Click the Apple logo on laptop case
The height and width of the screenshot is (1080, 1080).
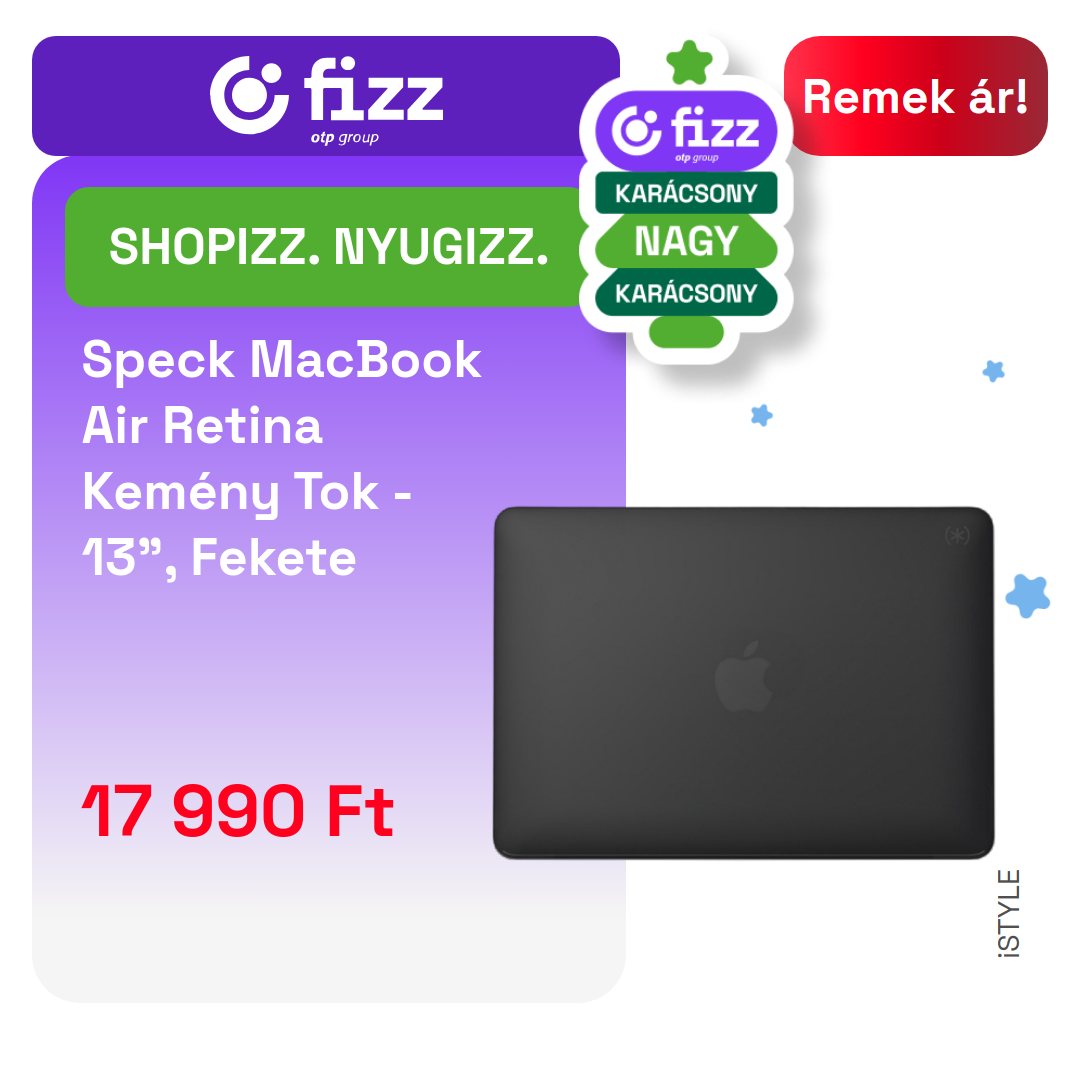point(742,676)
